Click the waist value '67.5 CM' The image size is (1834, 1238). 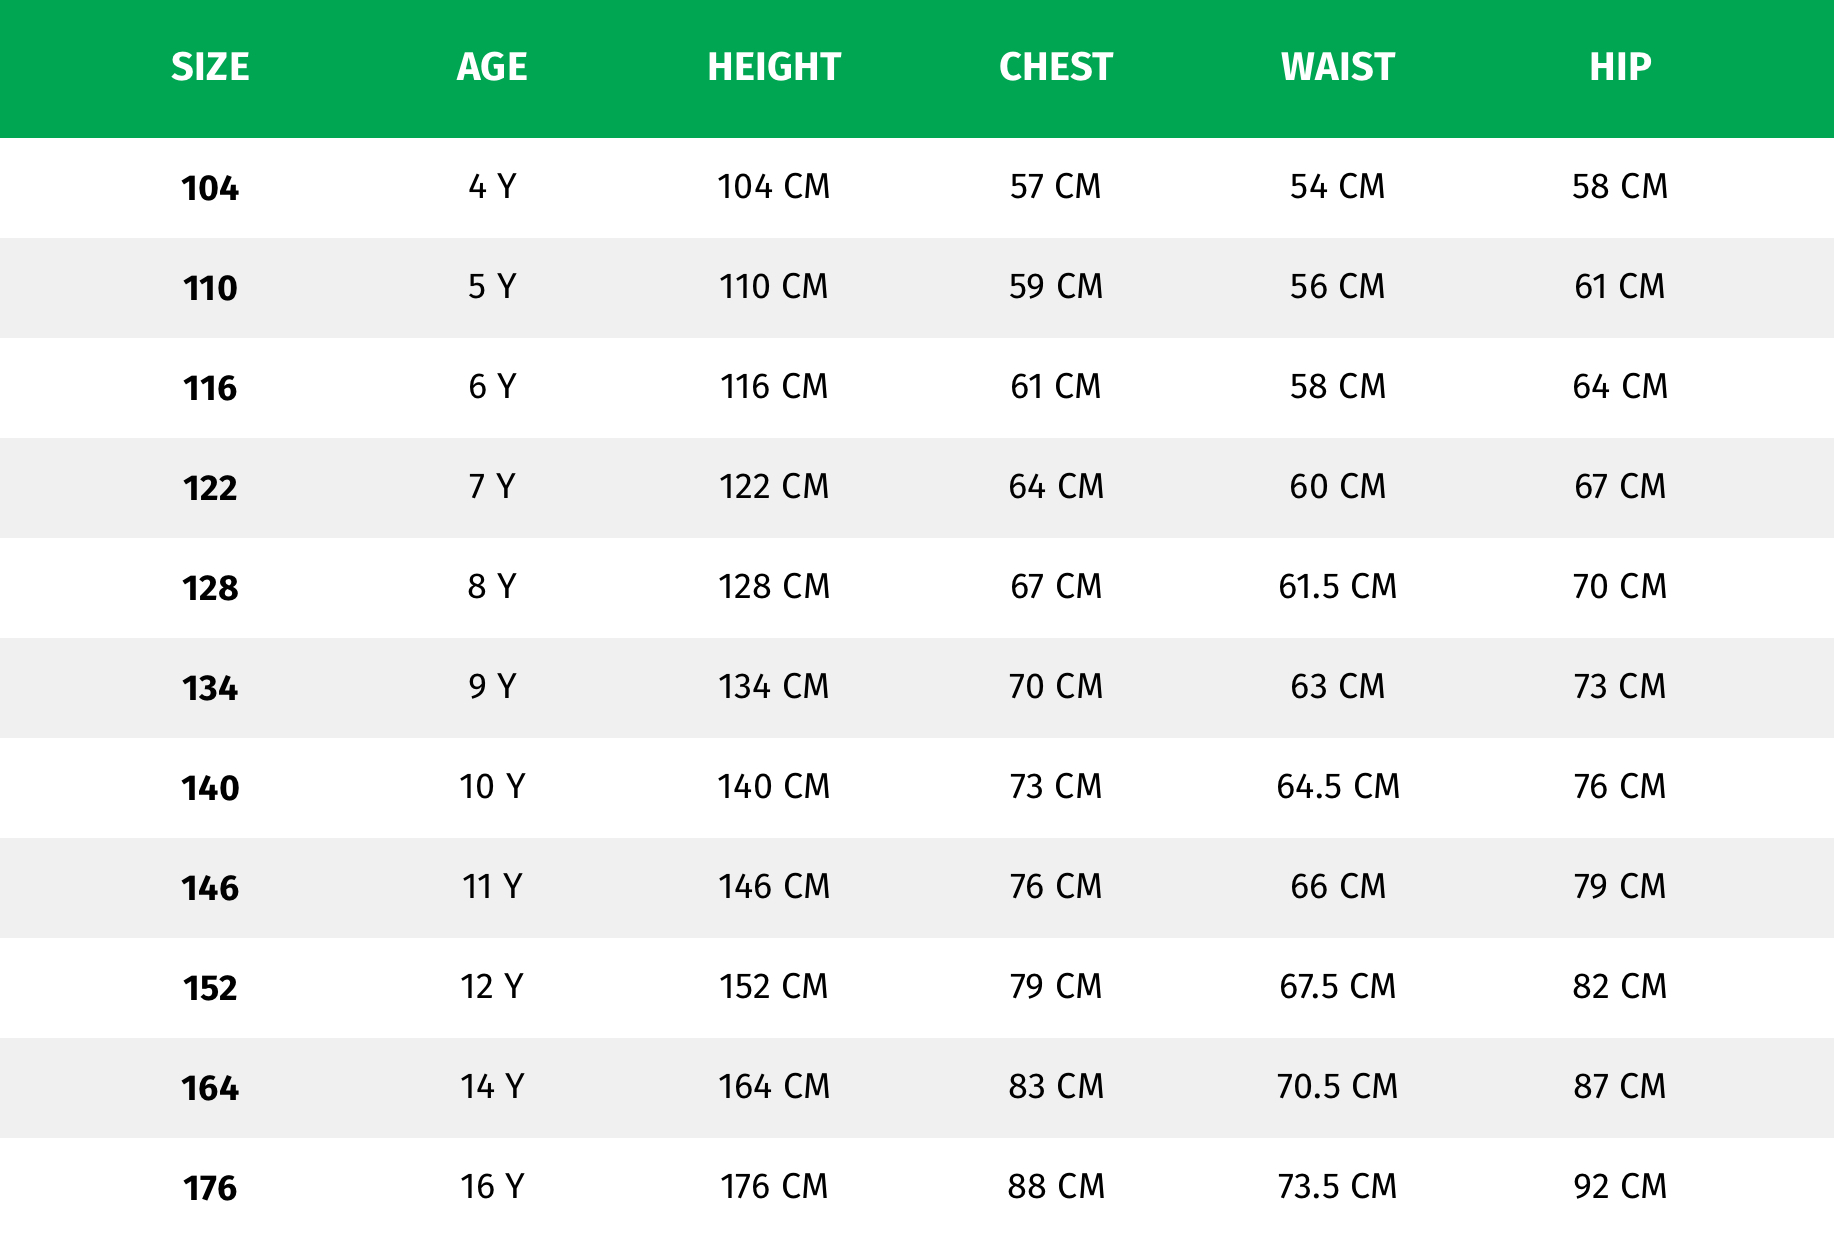1338,986
